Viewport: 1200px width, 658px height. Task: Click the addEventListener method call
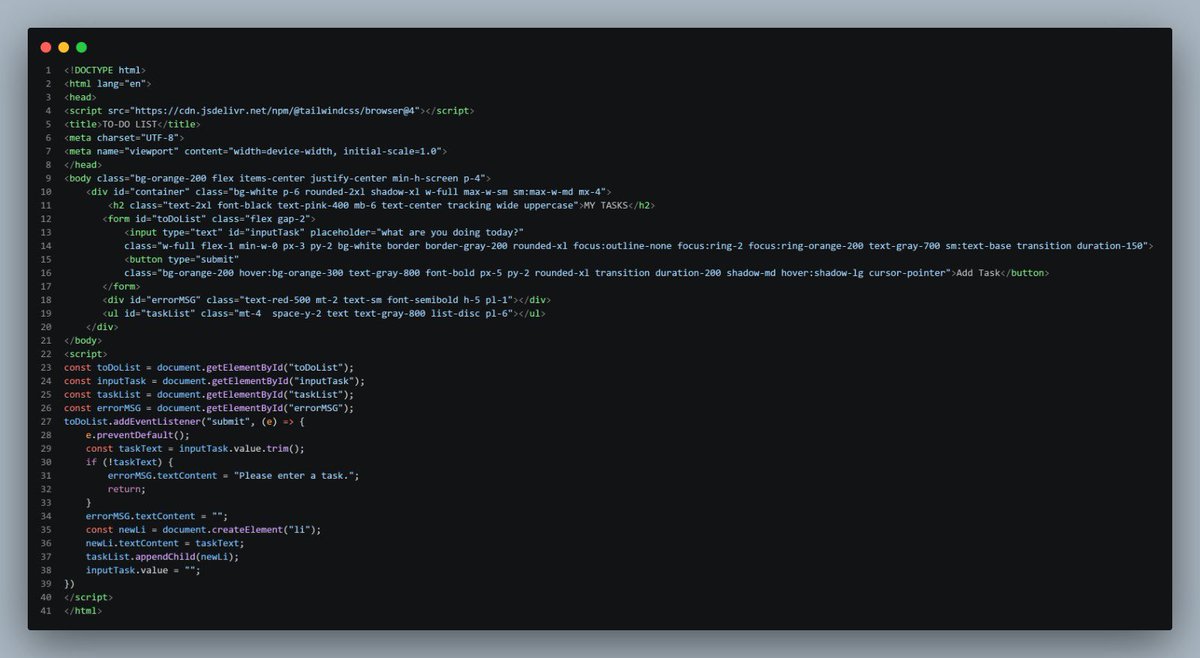point(158,421)
